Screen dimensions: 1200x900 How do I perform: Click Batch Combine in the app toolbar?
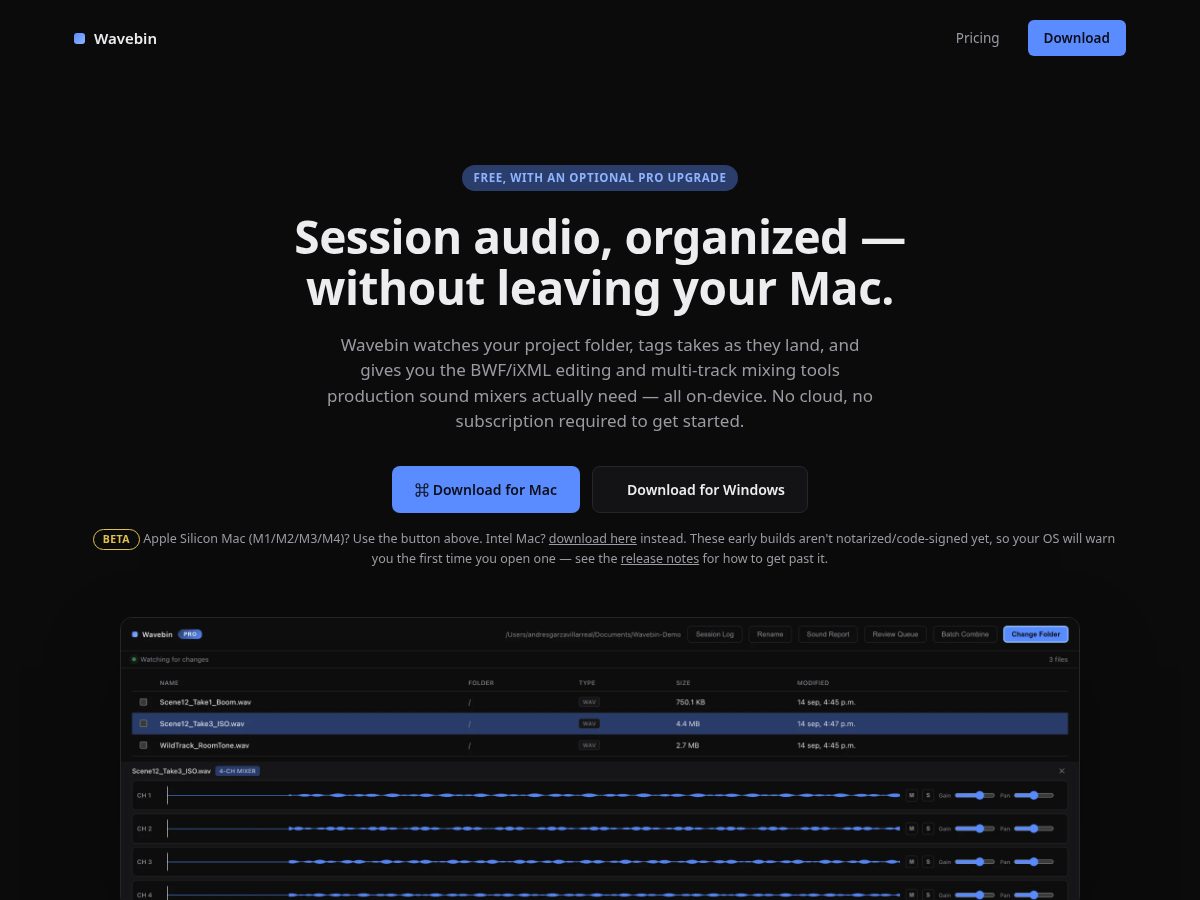pyautogui.click(x=965, y=634)
